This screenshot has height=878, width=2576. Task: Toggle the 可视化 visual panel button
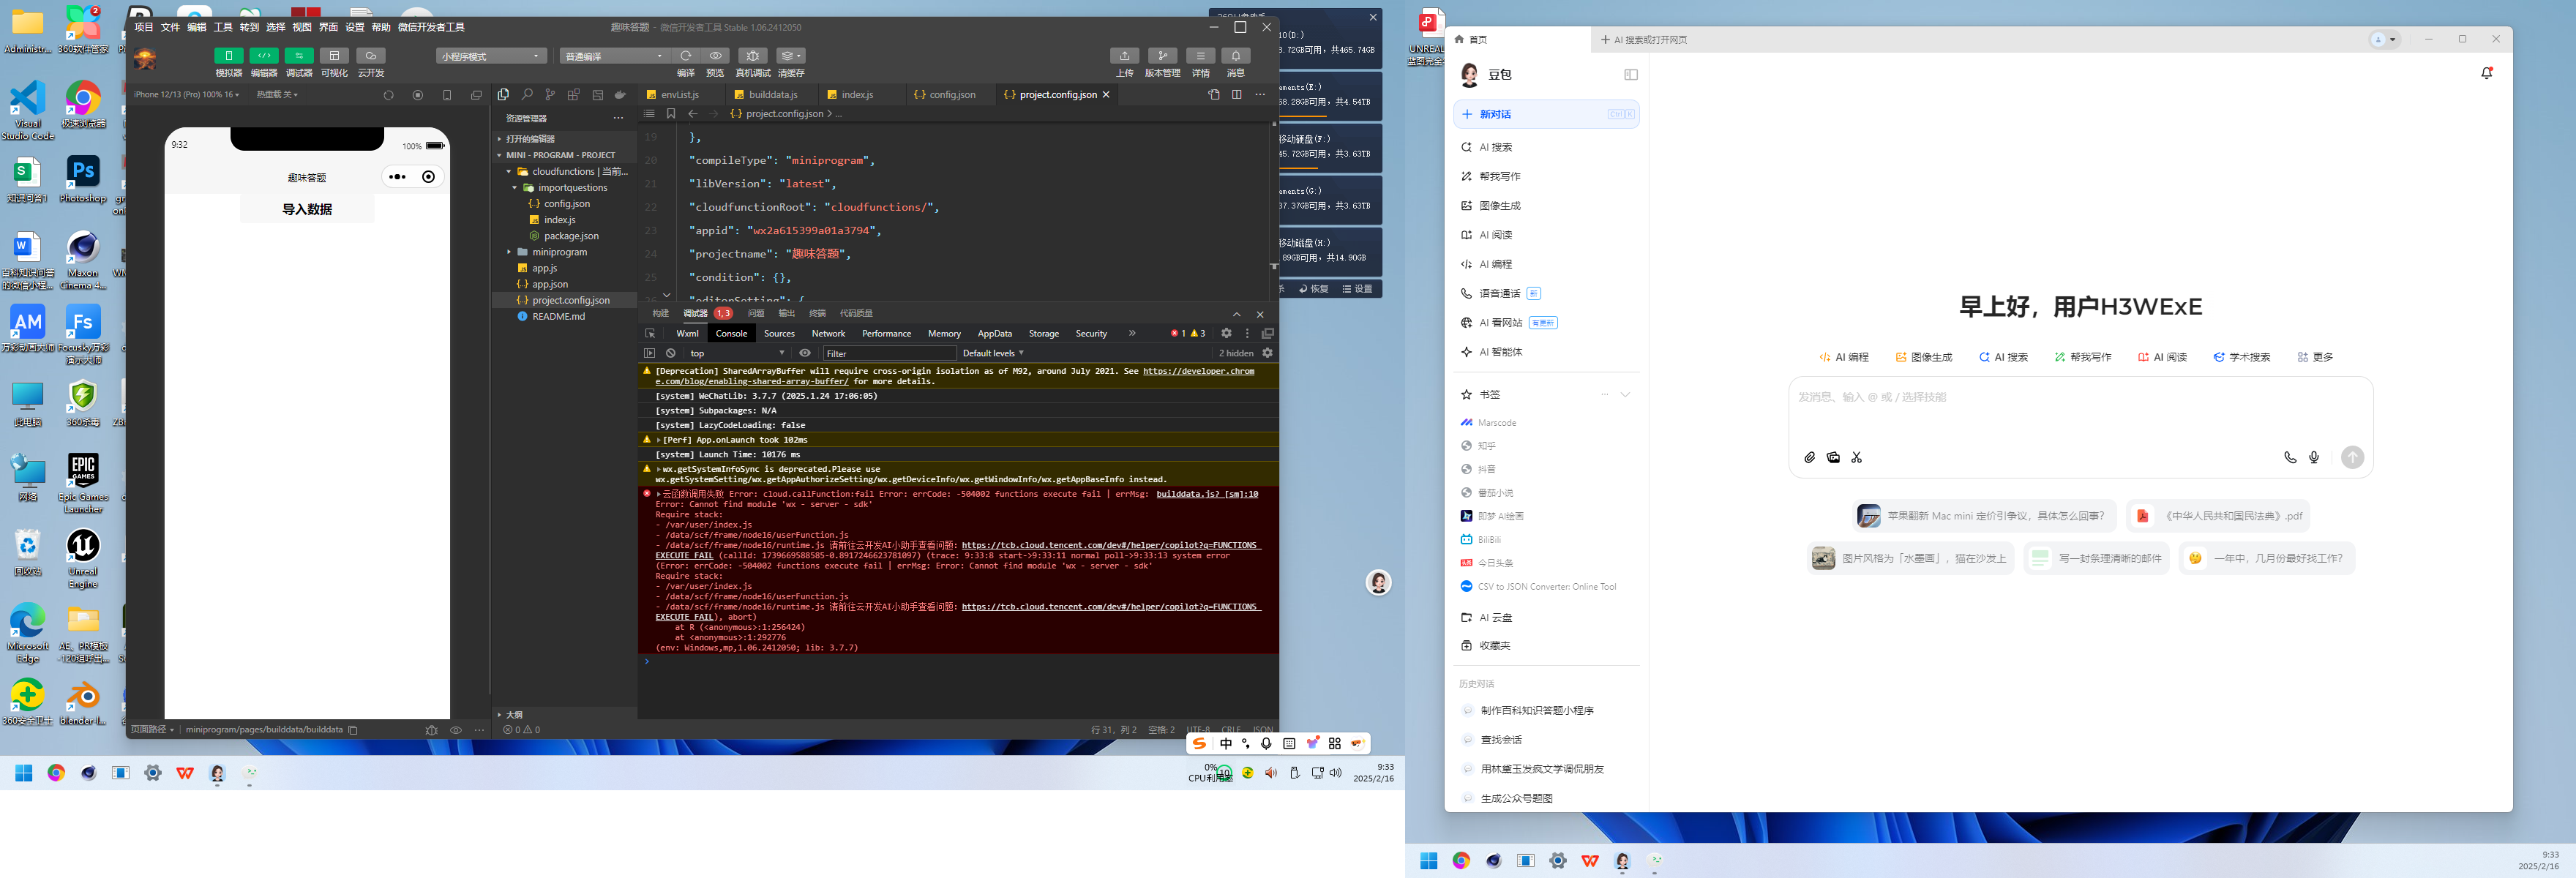click(334, 56)
